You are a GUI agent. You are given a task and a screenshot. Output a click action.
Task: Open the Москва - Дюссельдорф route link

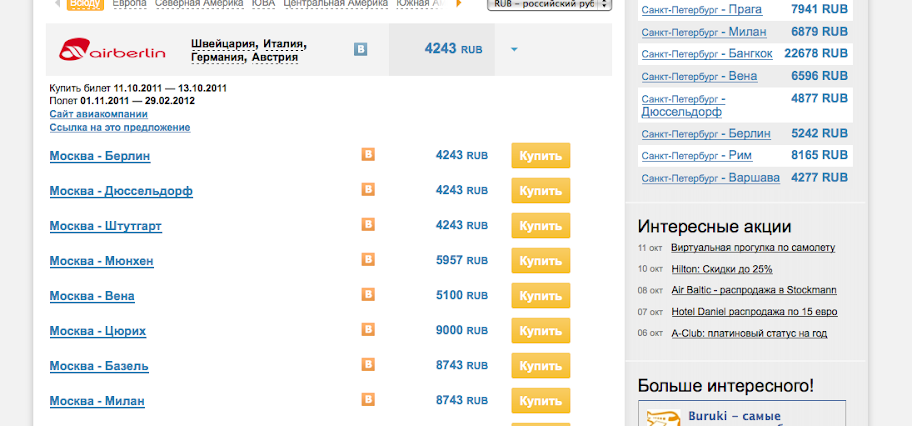(121, 191)
